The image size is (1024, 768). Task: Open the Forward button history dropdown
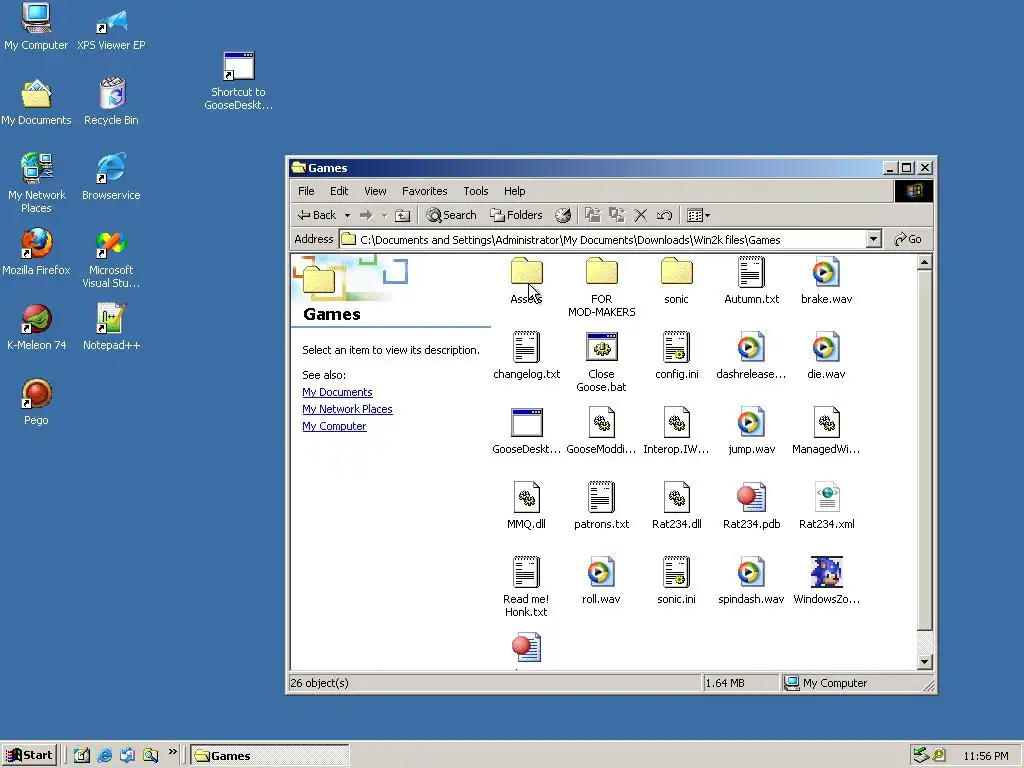tap(384, 215)
